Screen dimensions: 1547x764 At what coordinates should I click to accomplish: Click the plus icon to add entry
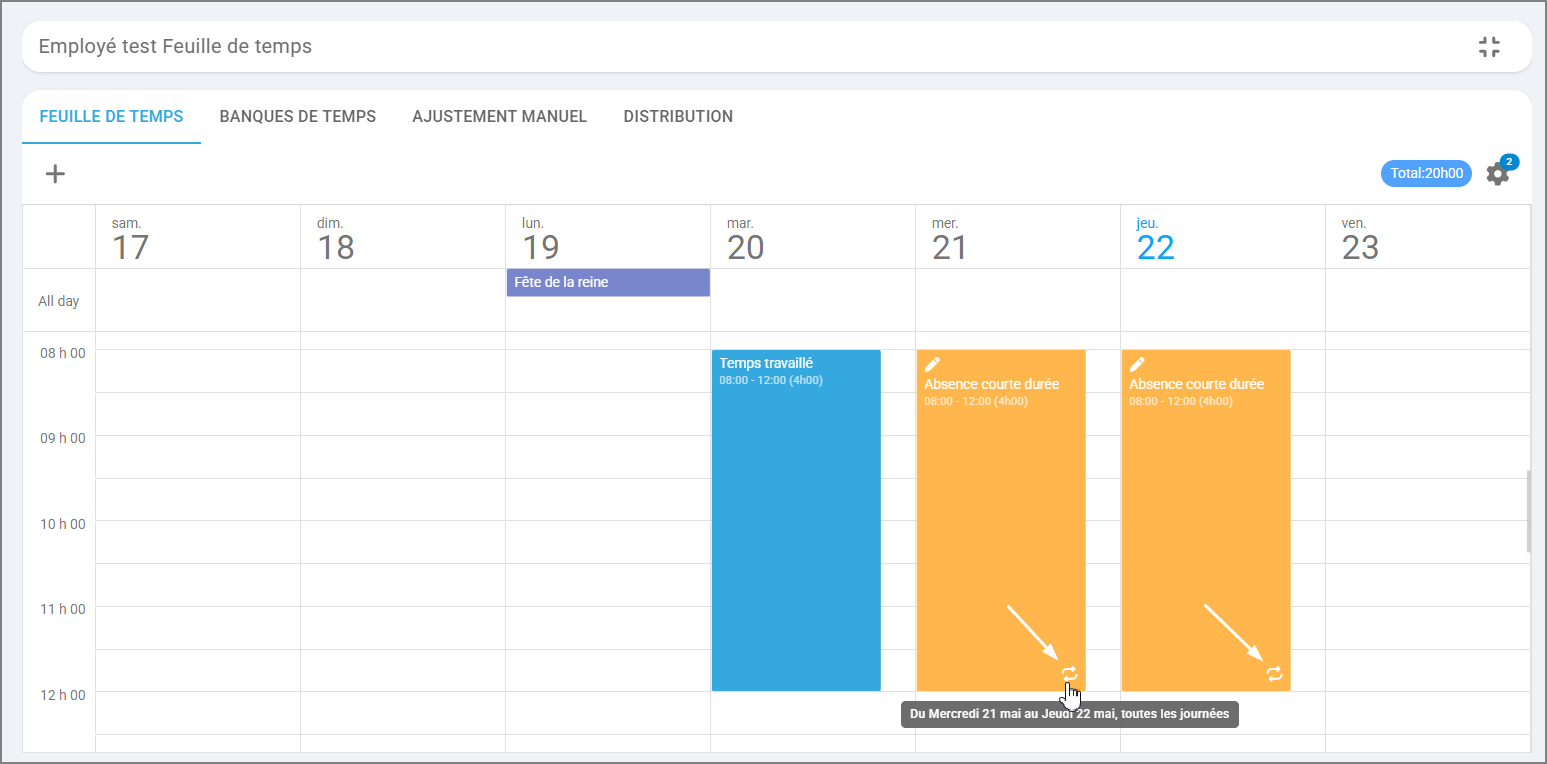[56, 174]
